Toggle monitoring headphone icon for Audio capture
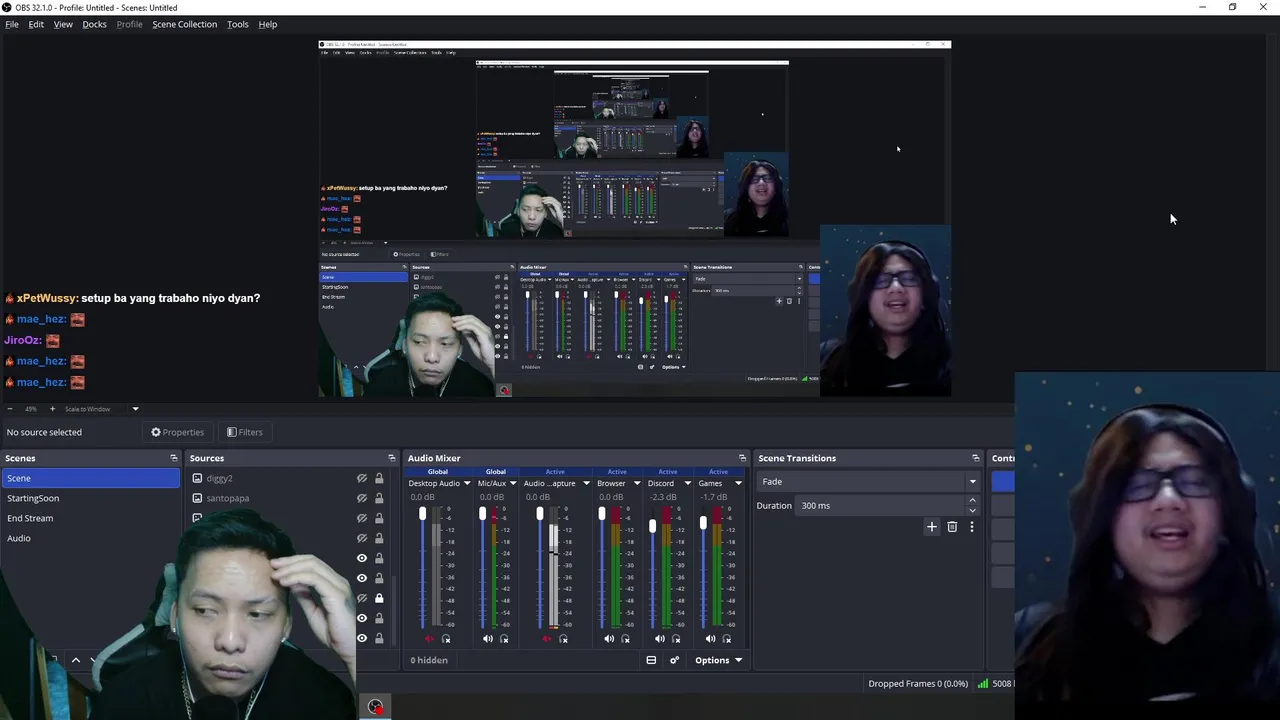 click(563, 639)
